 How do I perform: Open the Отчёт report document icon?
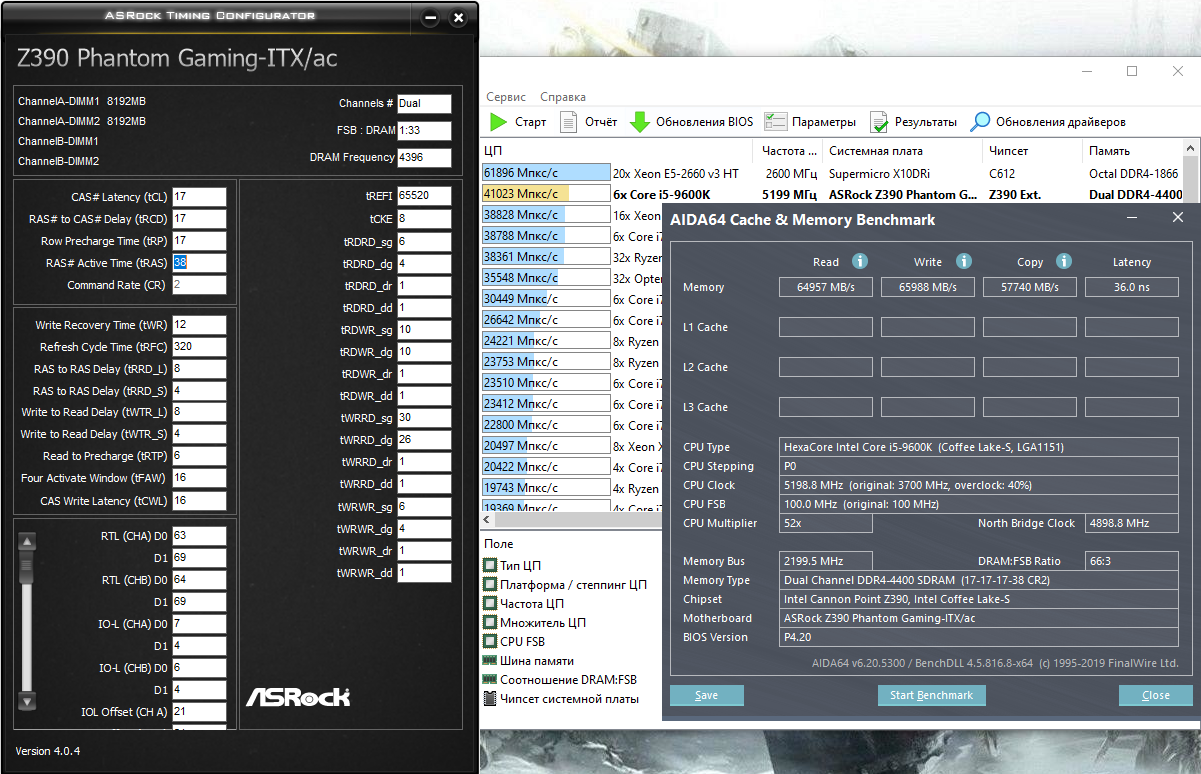tap(569, 122)
